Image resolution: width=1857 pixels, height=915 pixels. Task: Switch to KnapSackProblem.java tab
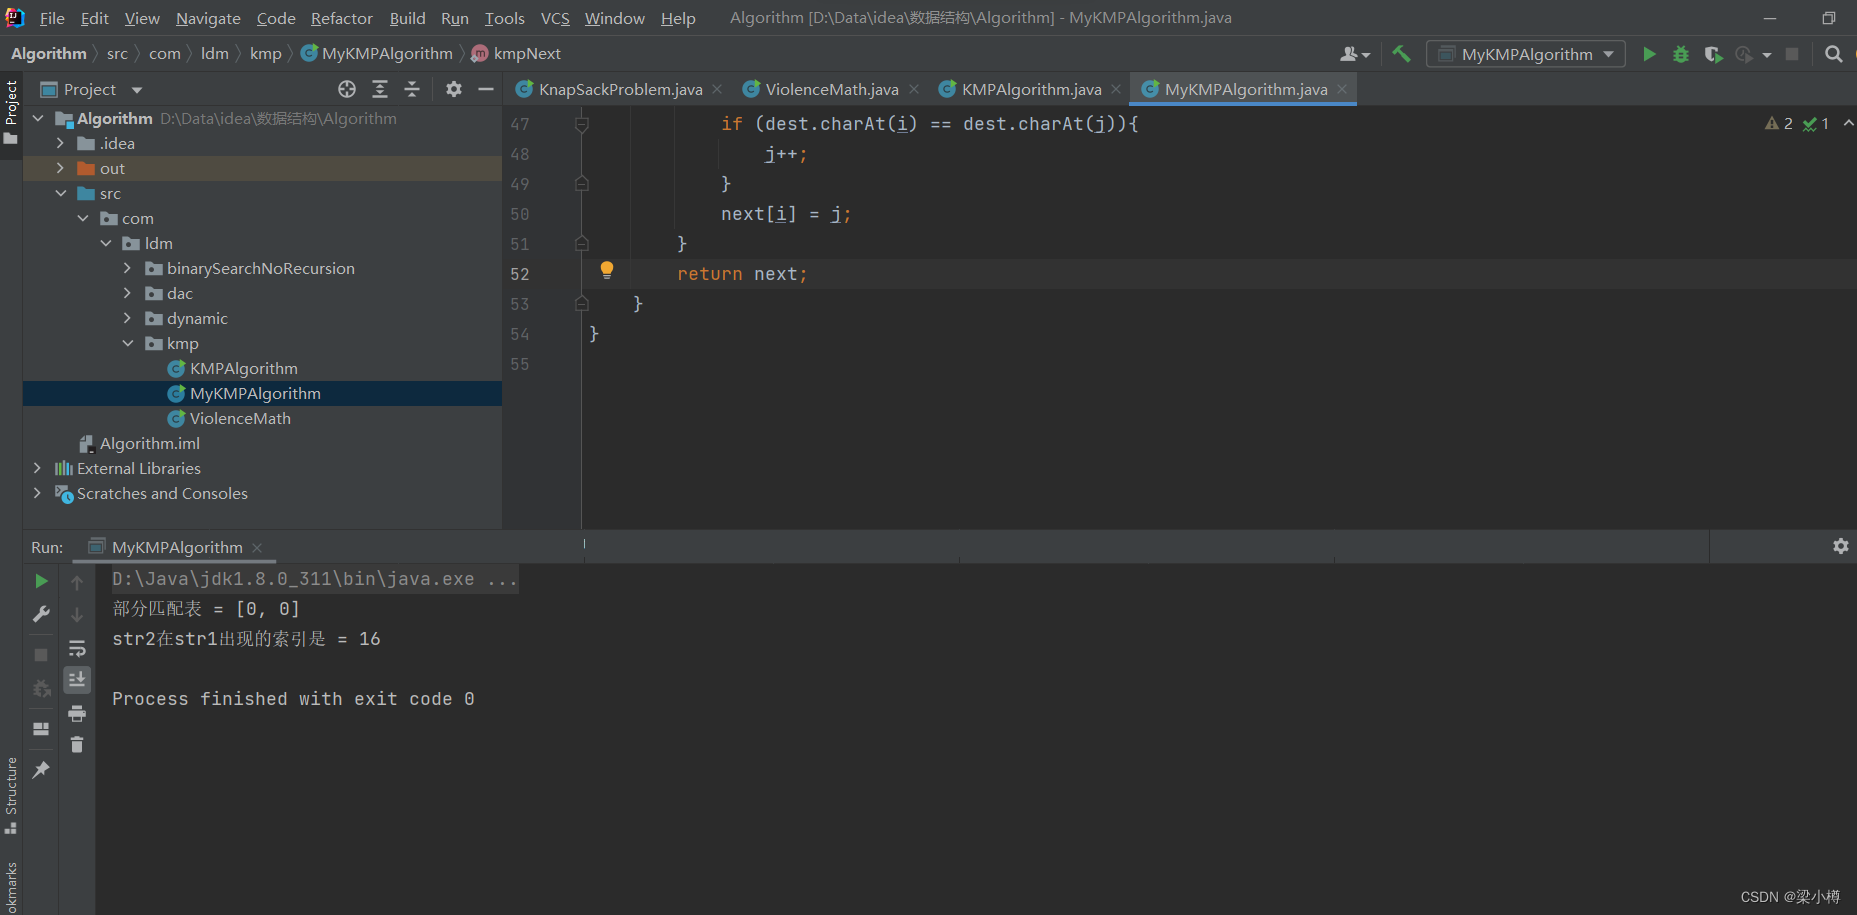[x=620, y=89]
